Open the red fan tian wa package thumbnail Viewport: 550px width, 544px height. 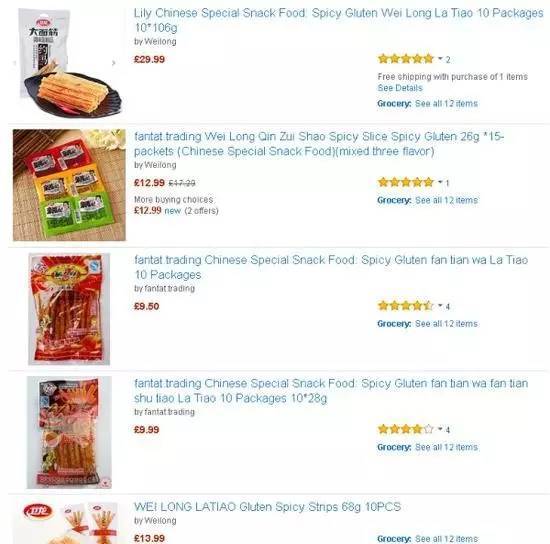(x=69, y=309)
